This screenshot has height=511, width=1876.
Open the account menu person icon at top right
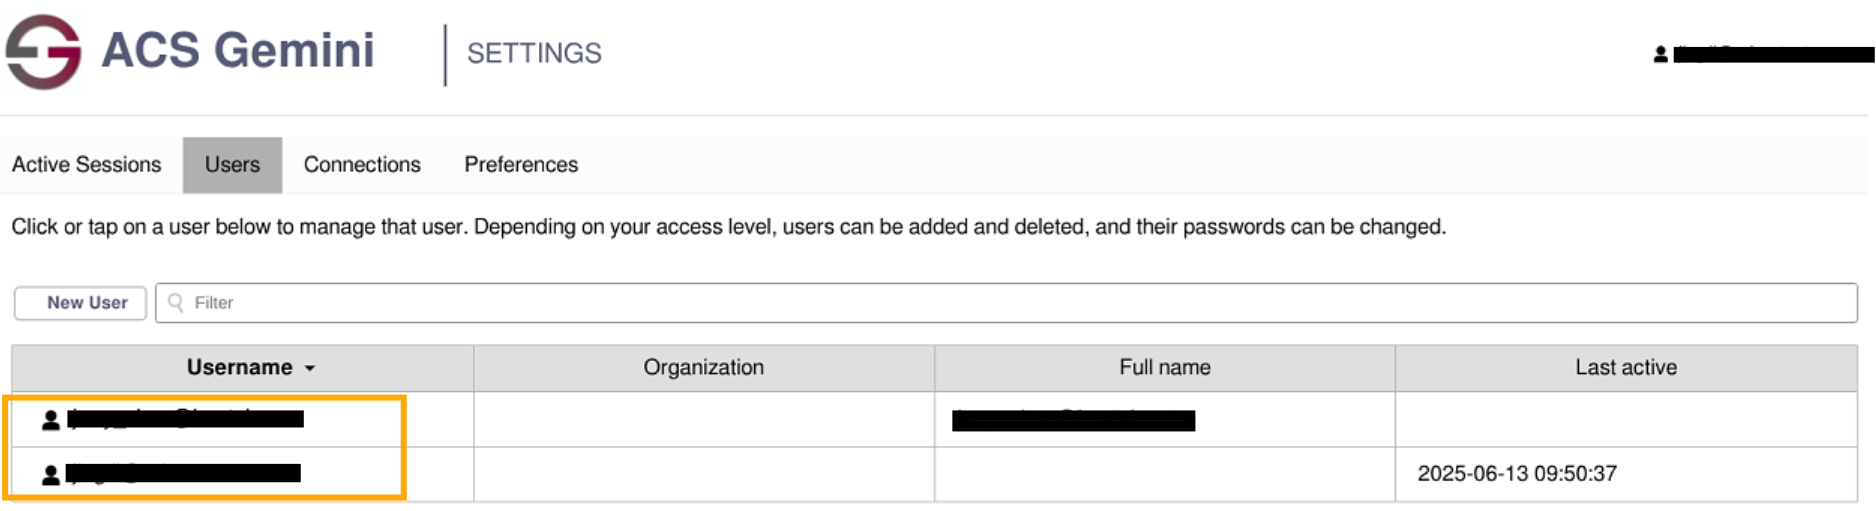(x=1660, y=55)
